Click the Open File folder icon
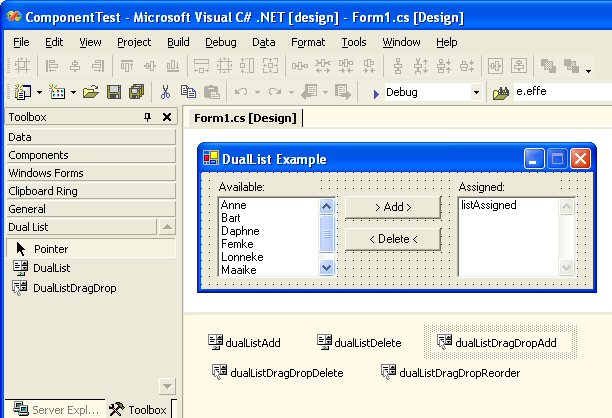The width and height of the screenshot is (612, 418). coord(91,92)
